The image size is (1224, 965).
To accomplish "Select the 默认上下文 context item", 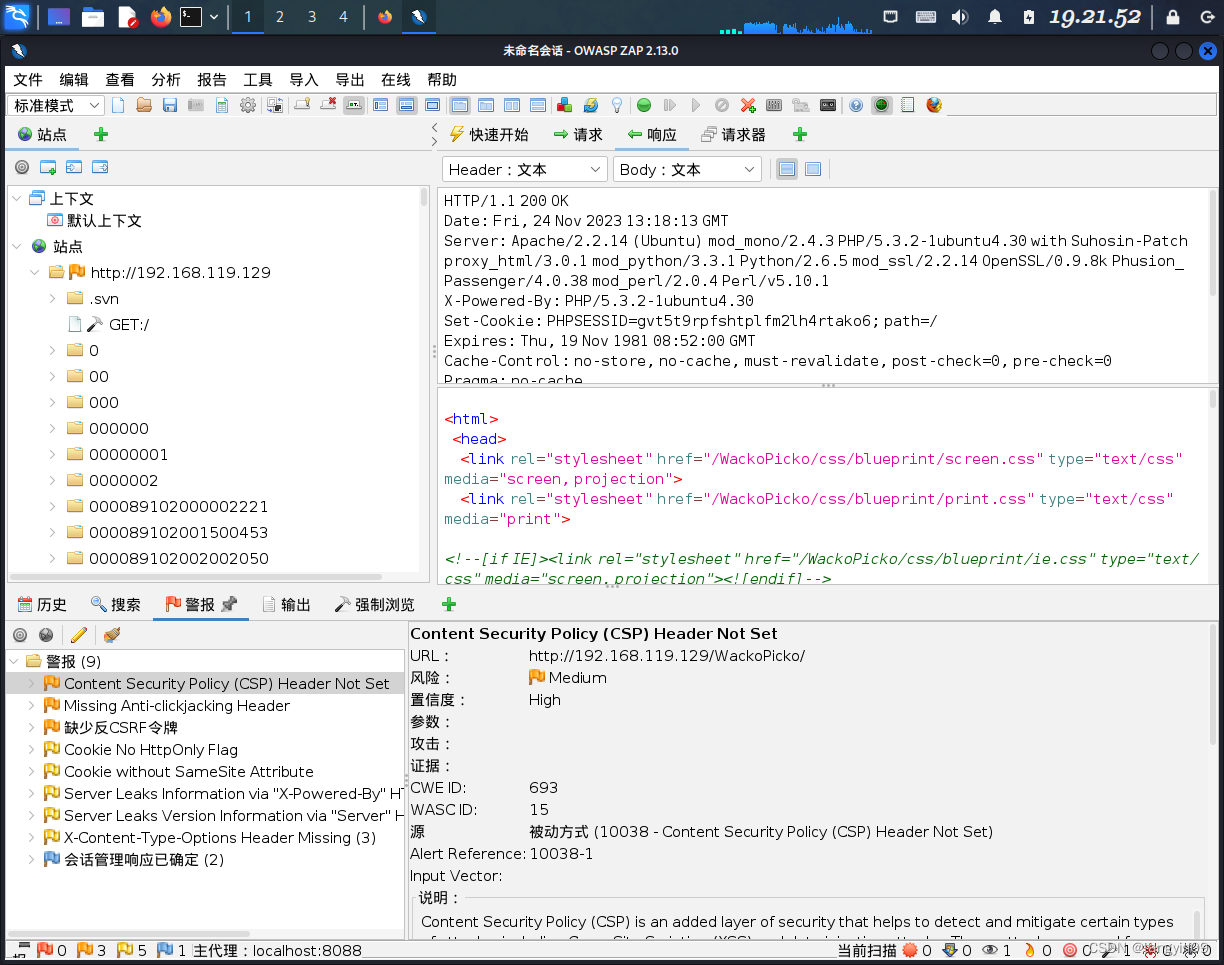I will pos(94,220).
